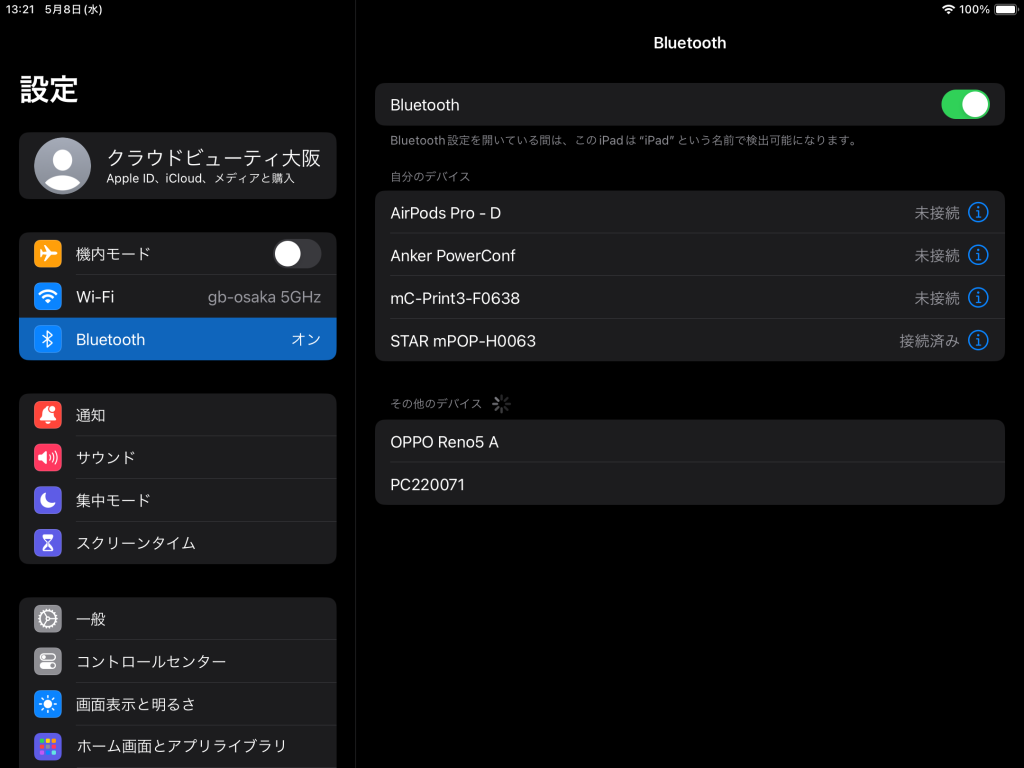
Task: Open info for STAR mPOP-H0063
Action: (978, 341)
